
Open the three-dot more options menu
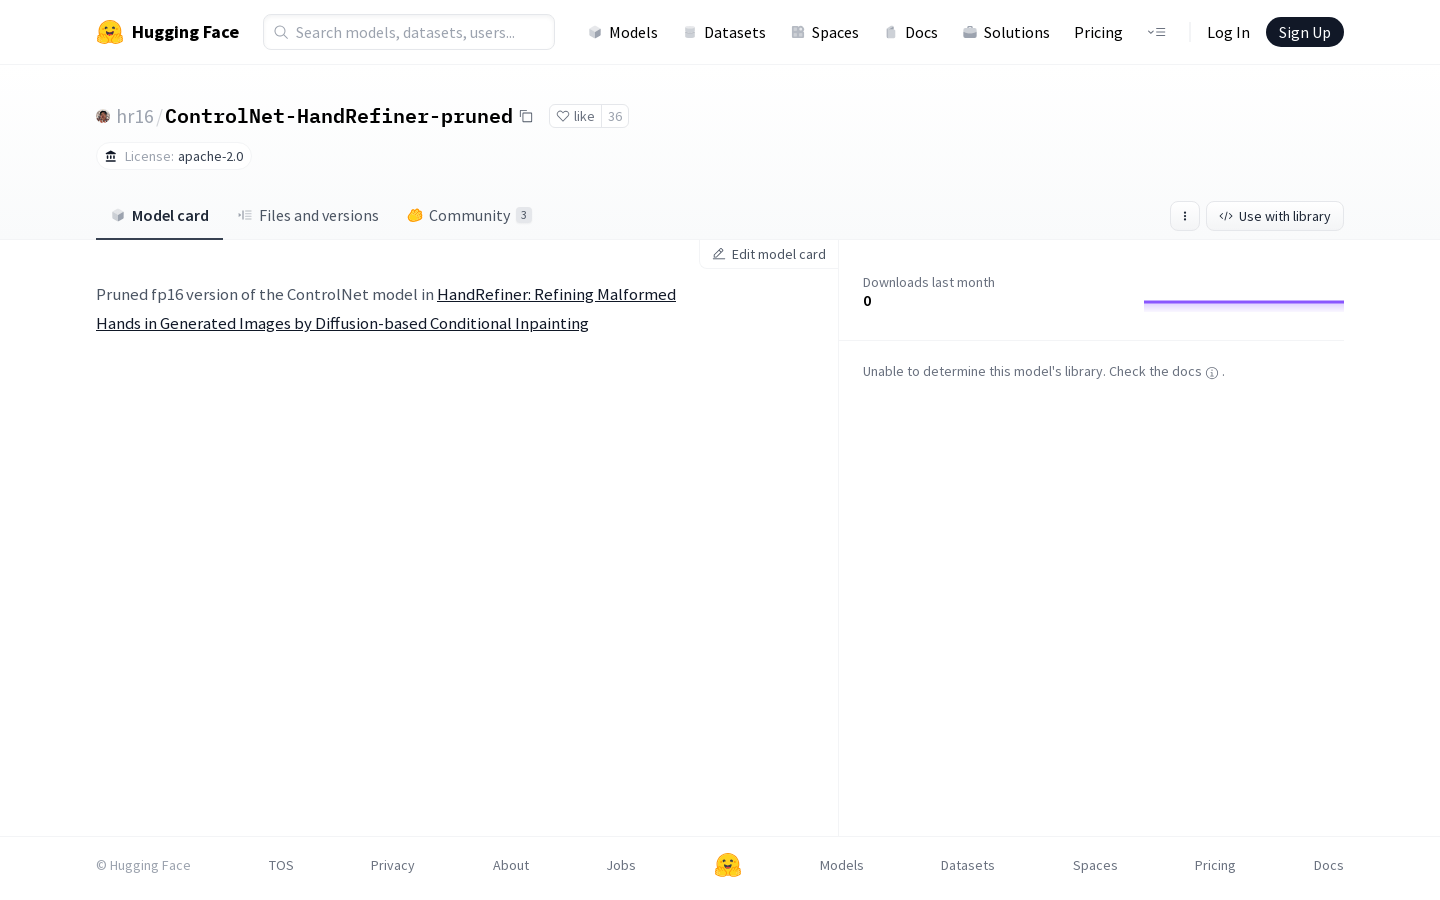point(1185,216)
